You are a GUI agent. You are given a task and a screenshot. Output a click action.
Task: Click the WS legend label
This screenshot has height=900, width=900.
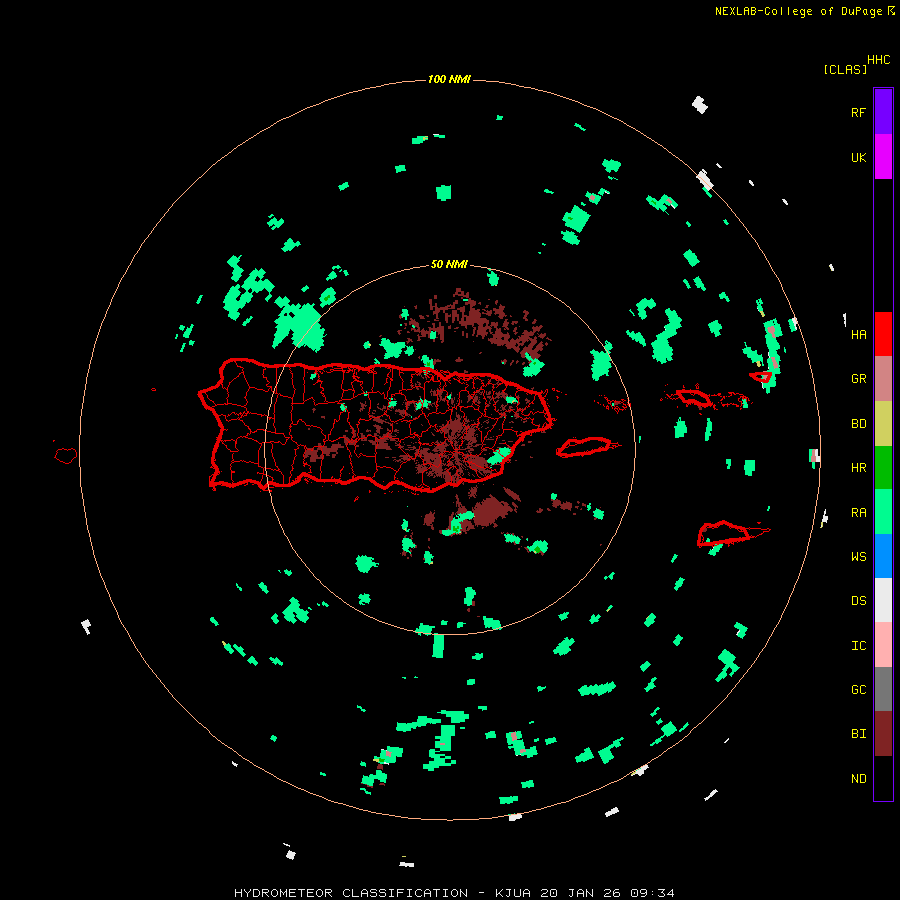[x=858, y=557]
